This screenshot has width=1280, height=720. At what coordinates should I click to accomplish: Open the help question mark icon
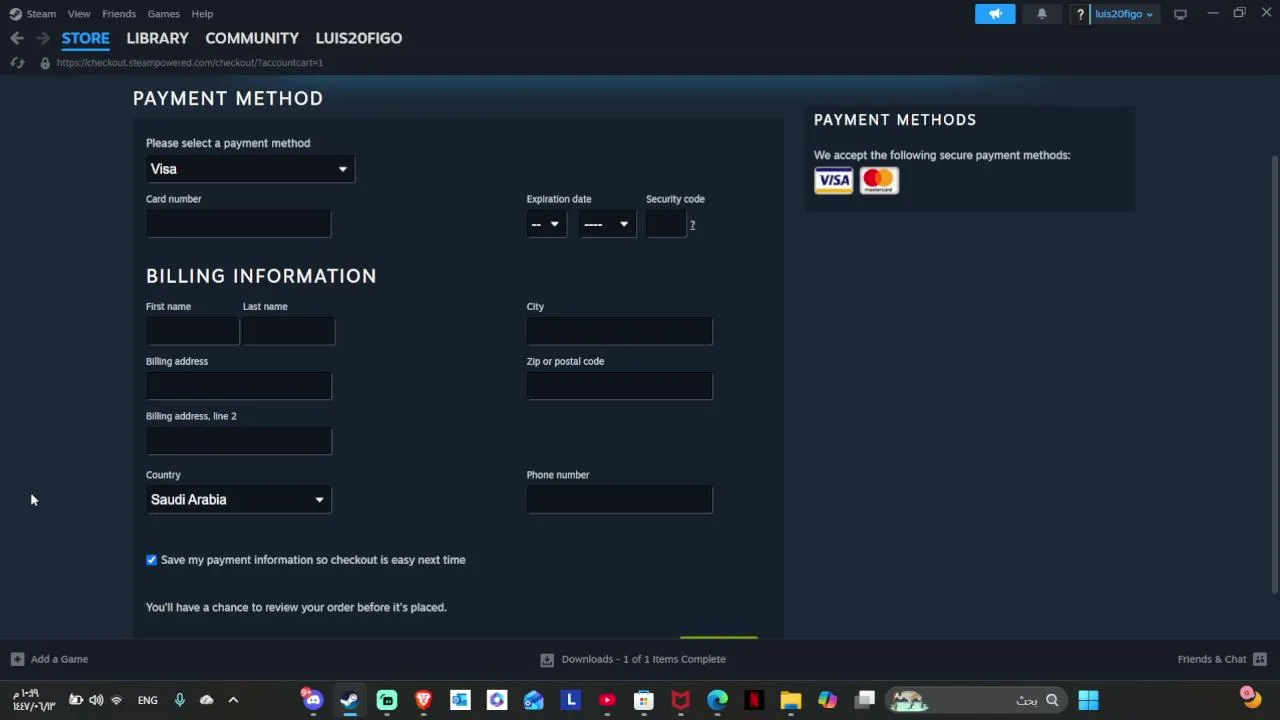[x=1080, y=14]
